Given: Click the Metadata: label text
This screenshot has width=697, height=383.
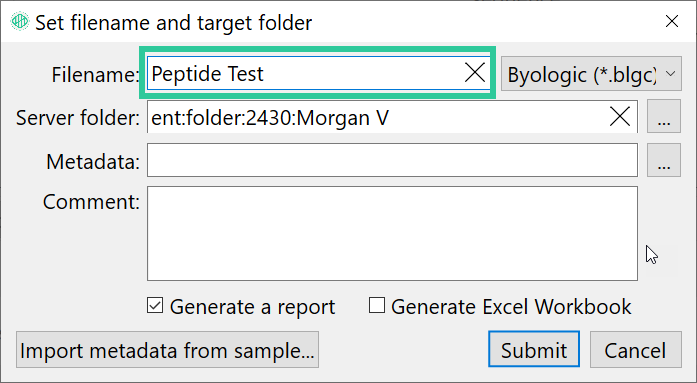Looking at the screenshot, I should point(93,161).
